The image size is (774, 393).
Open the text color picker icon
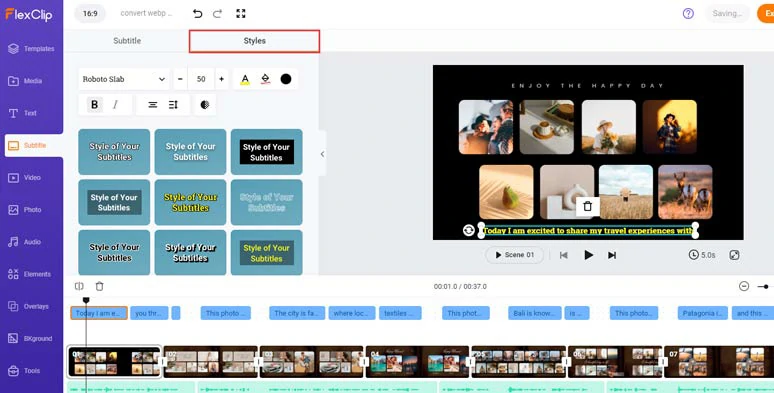tap(245, 79)
